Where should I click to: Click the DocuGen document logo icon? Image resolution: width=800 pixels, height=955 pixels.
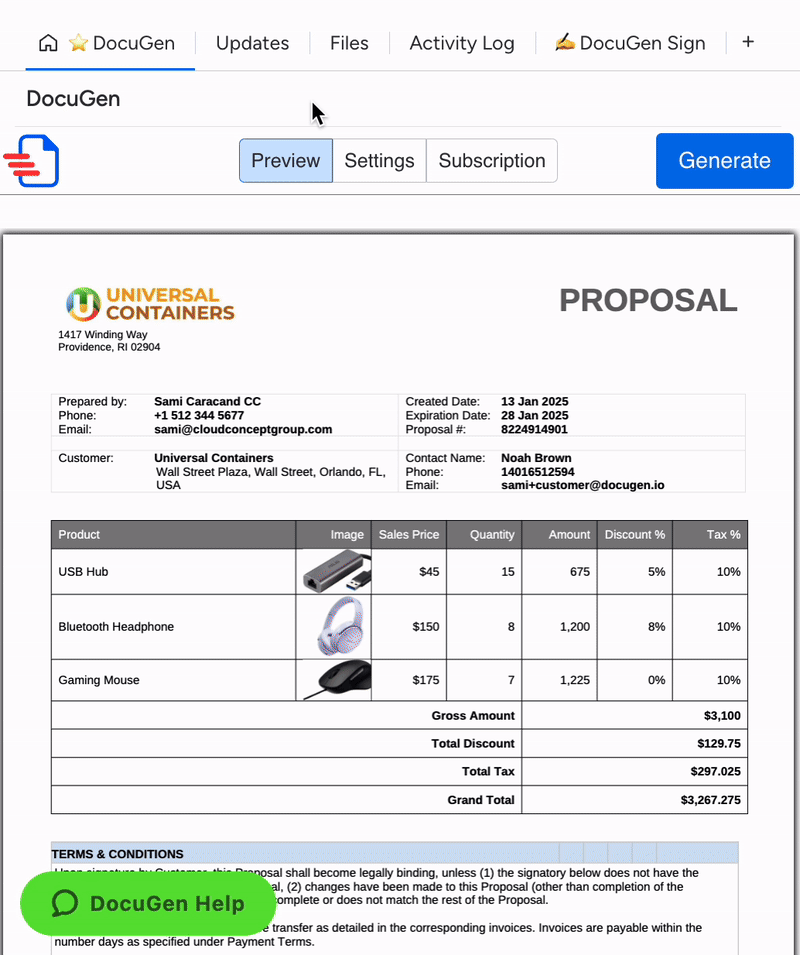(32, 160)
